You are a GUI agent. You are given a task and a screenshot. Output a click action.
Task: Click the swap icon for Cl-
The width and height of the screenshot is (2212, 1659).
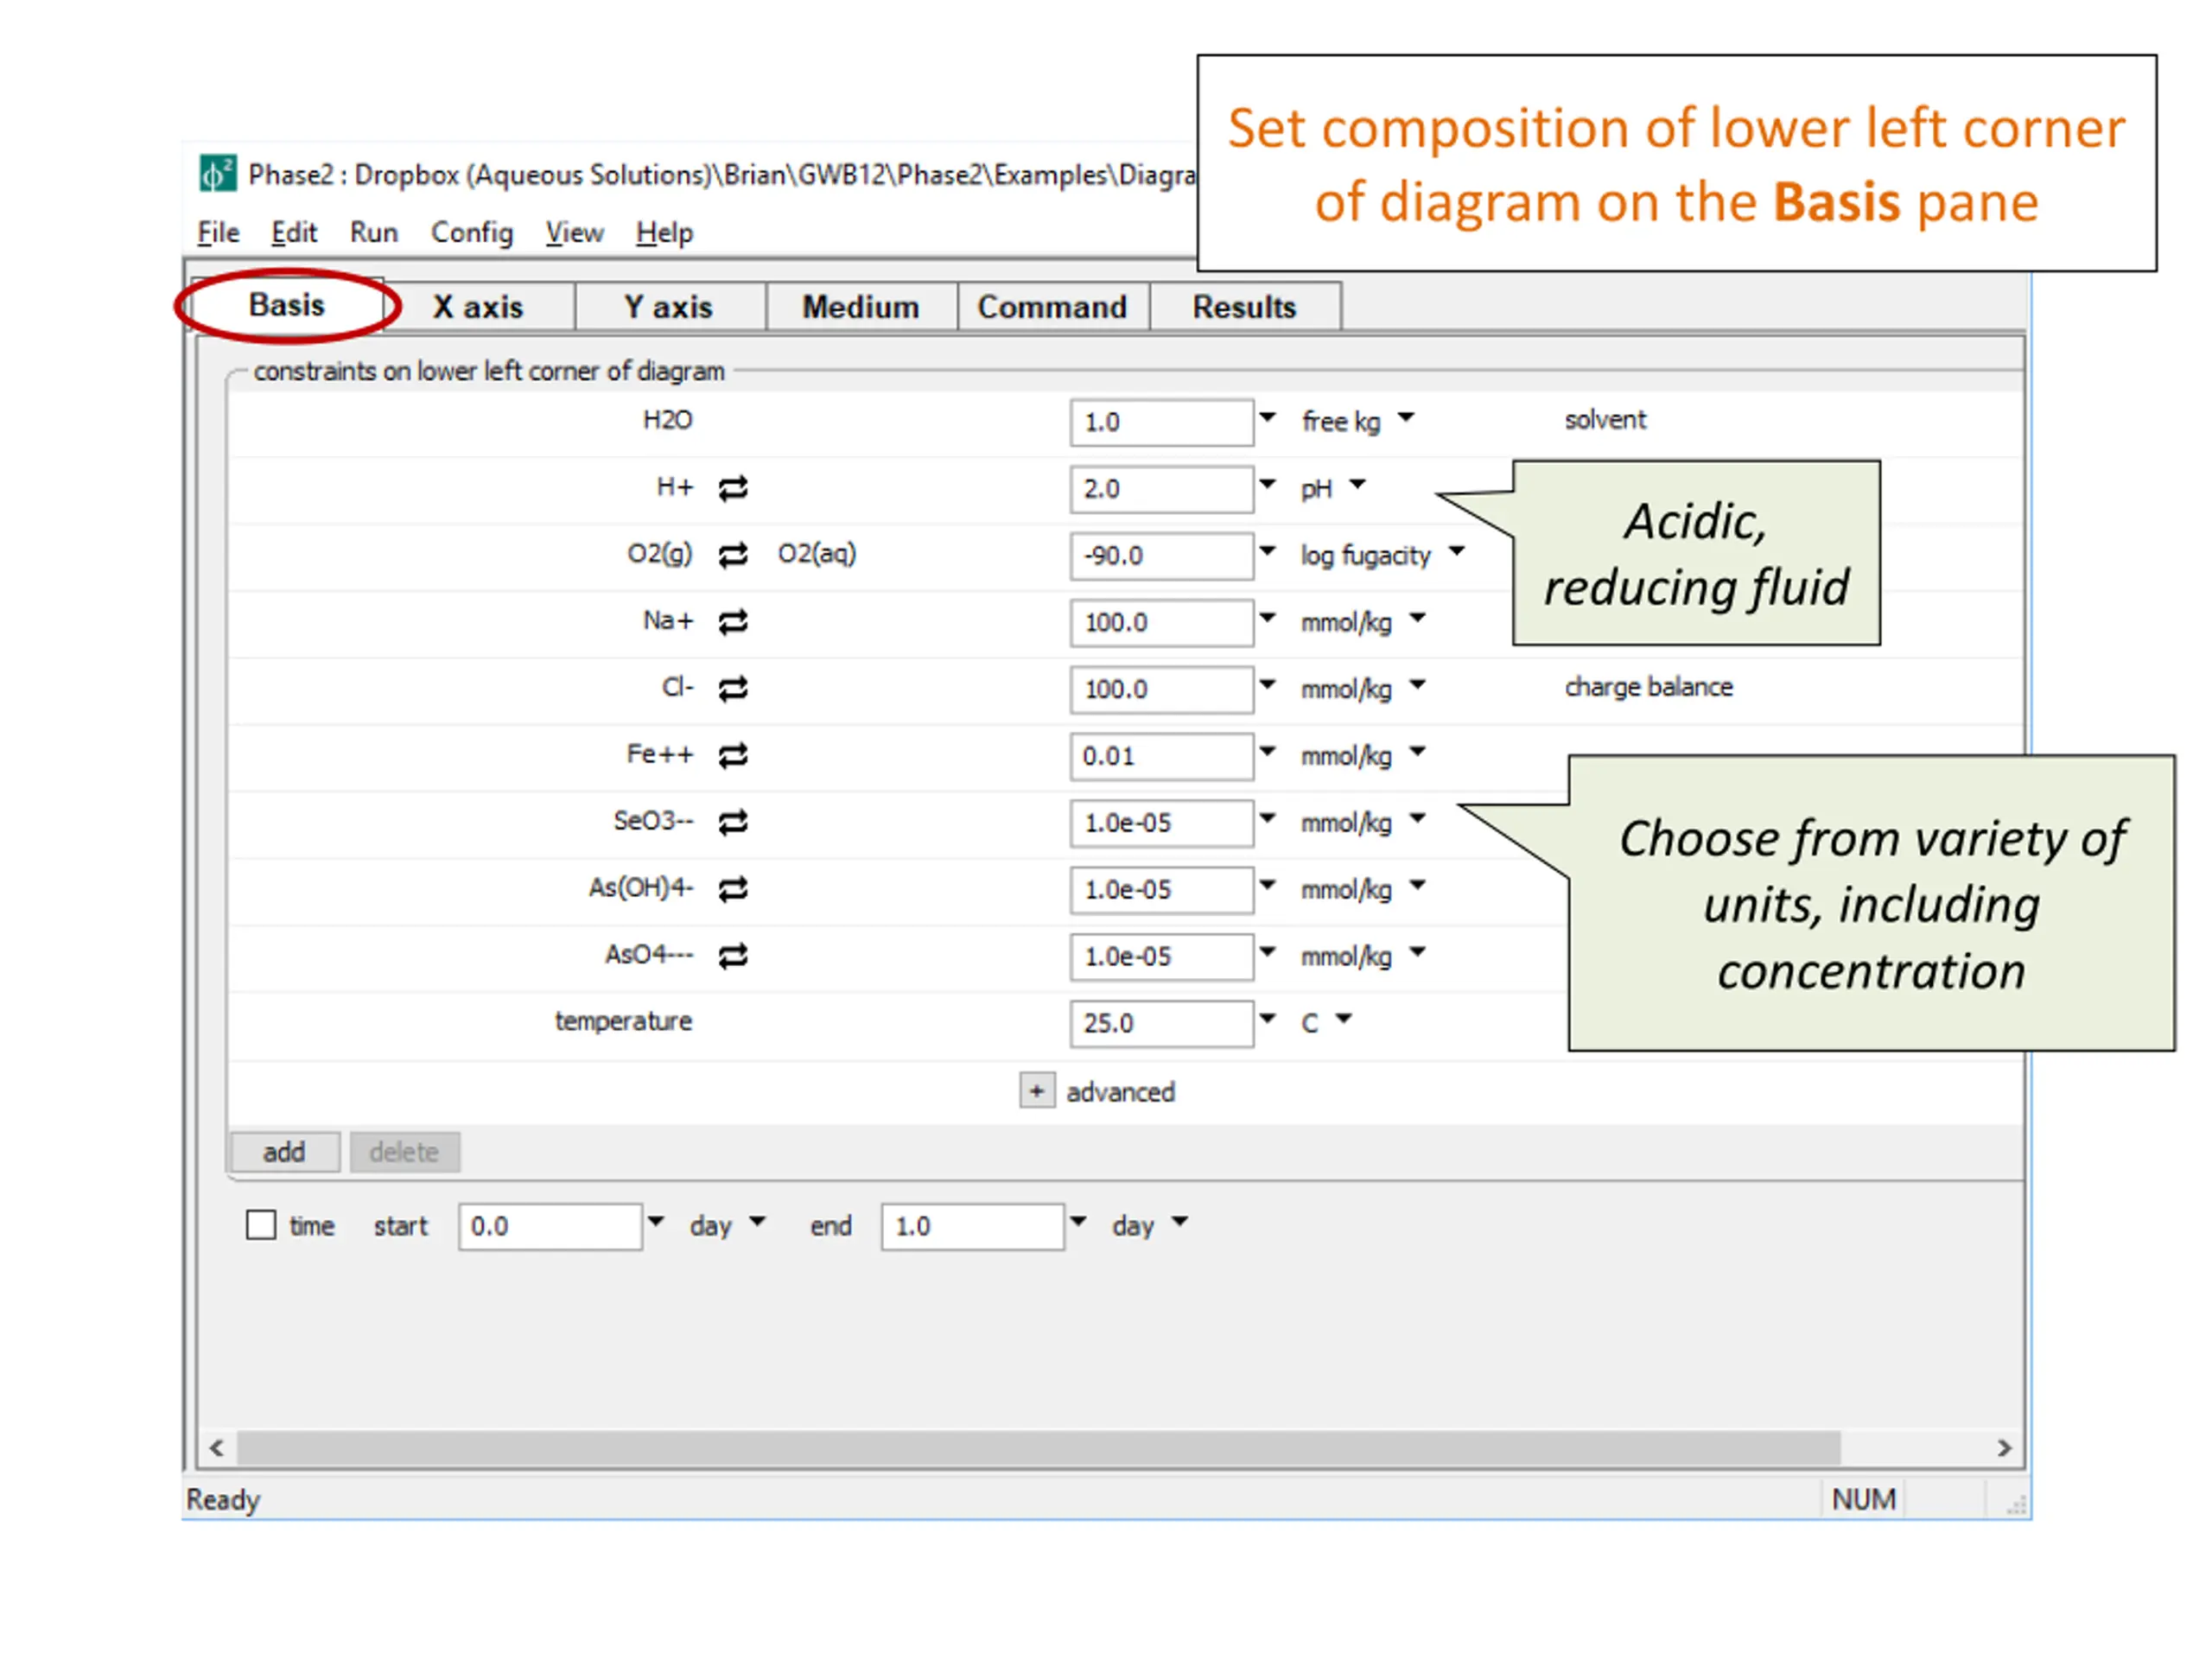733,689
